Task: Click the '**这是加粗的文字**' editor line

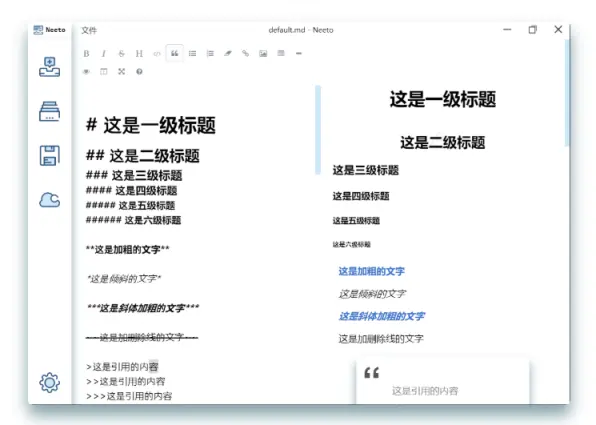Action: pyautogui.click(x=127, y=249)
